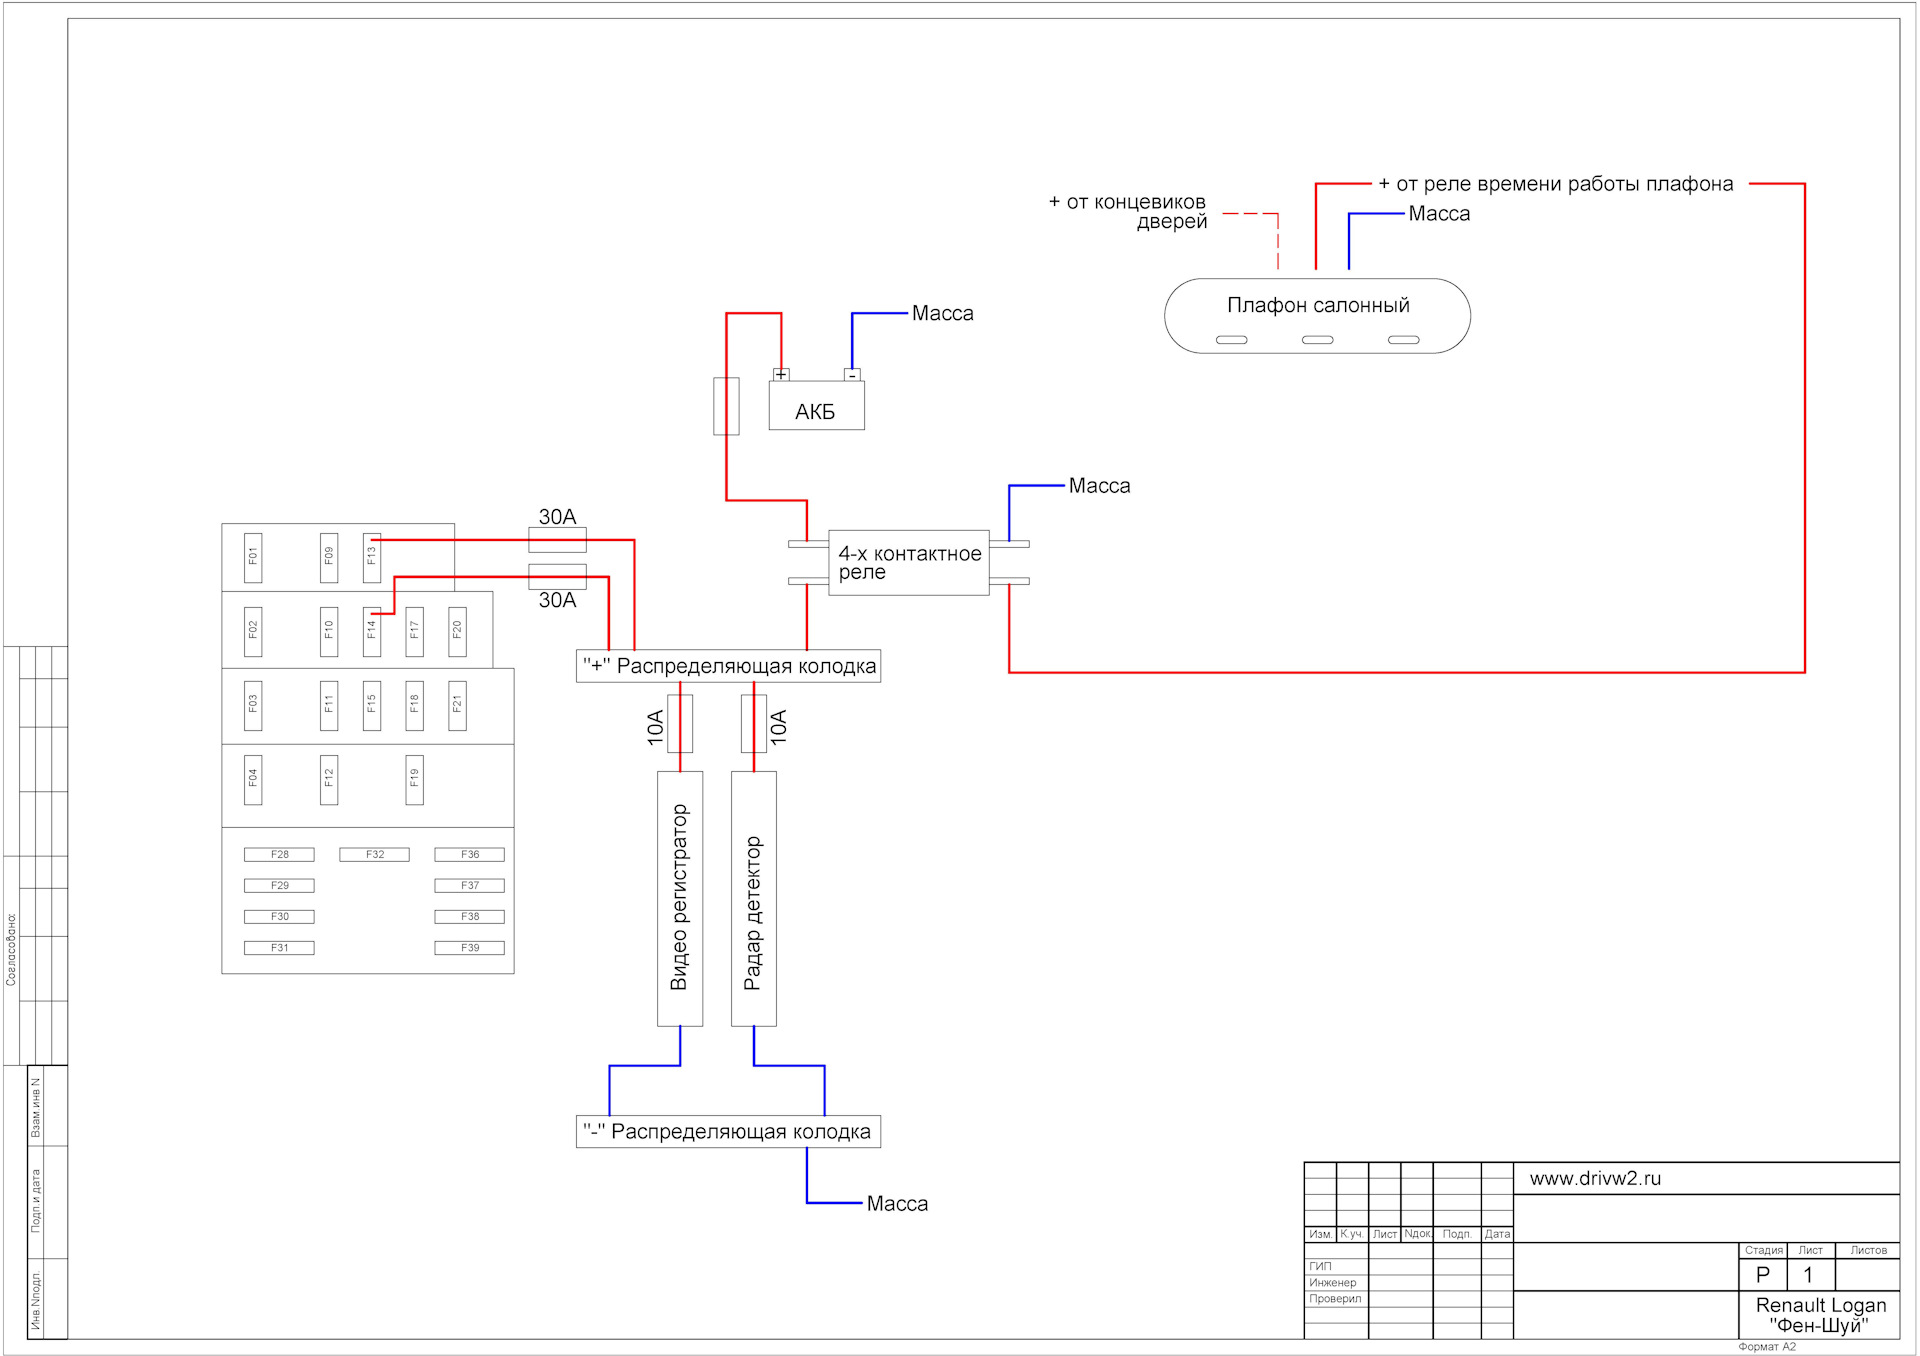Select horizontal fuse F30
This screenshot has height=1356, width=1920.
pyautogui.click(x=279, y=916)
